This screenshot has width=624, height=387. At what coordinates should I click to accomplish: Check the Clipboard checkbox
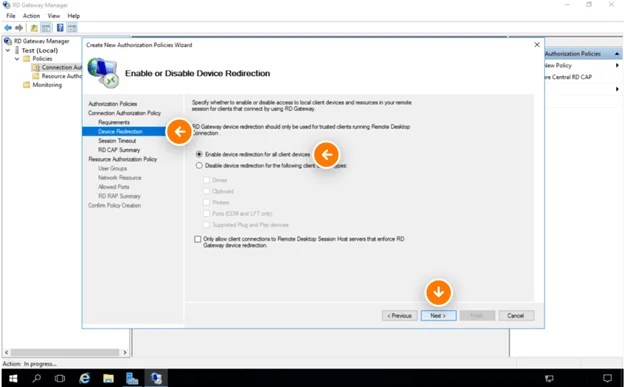click(x=206, y=191)
